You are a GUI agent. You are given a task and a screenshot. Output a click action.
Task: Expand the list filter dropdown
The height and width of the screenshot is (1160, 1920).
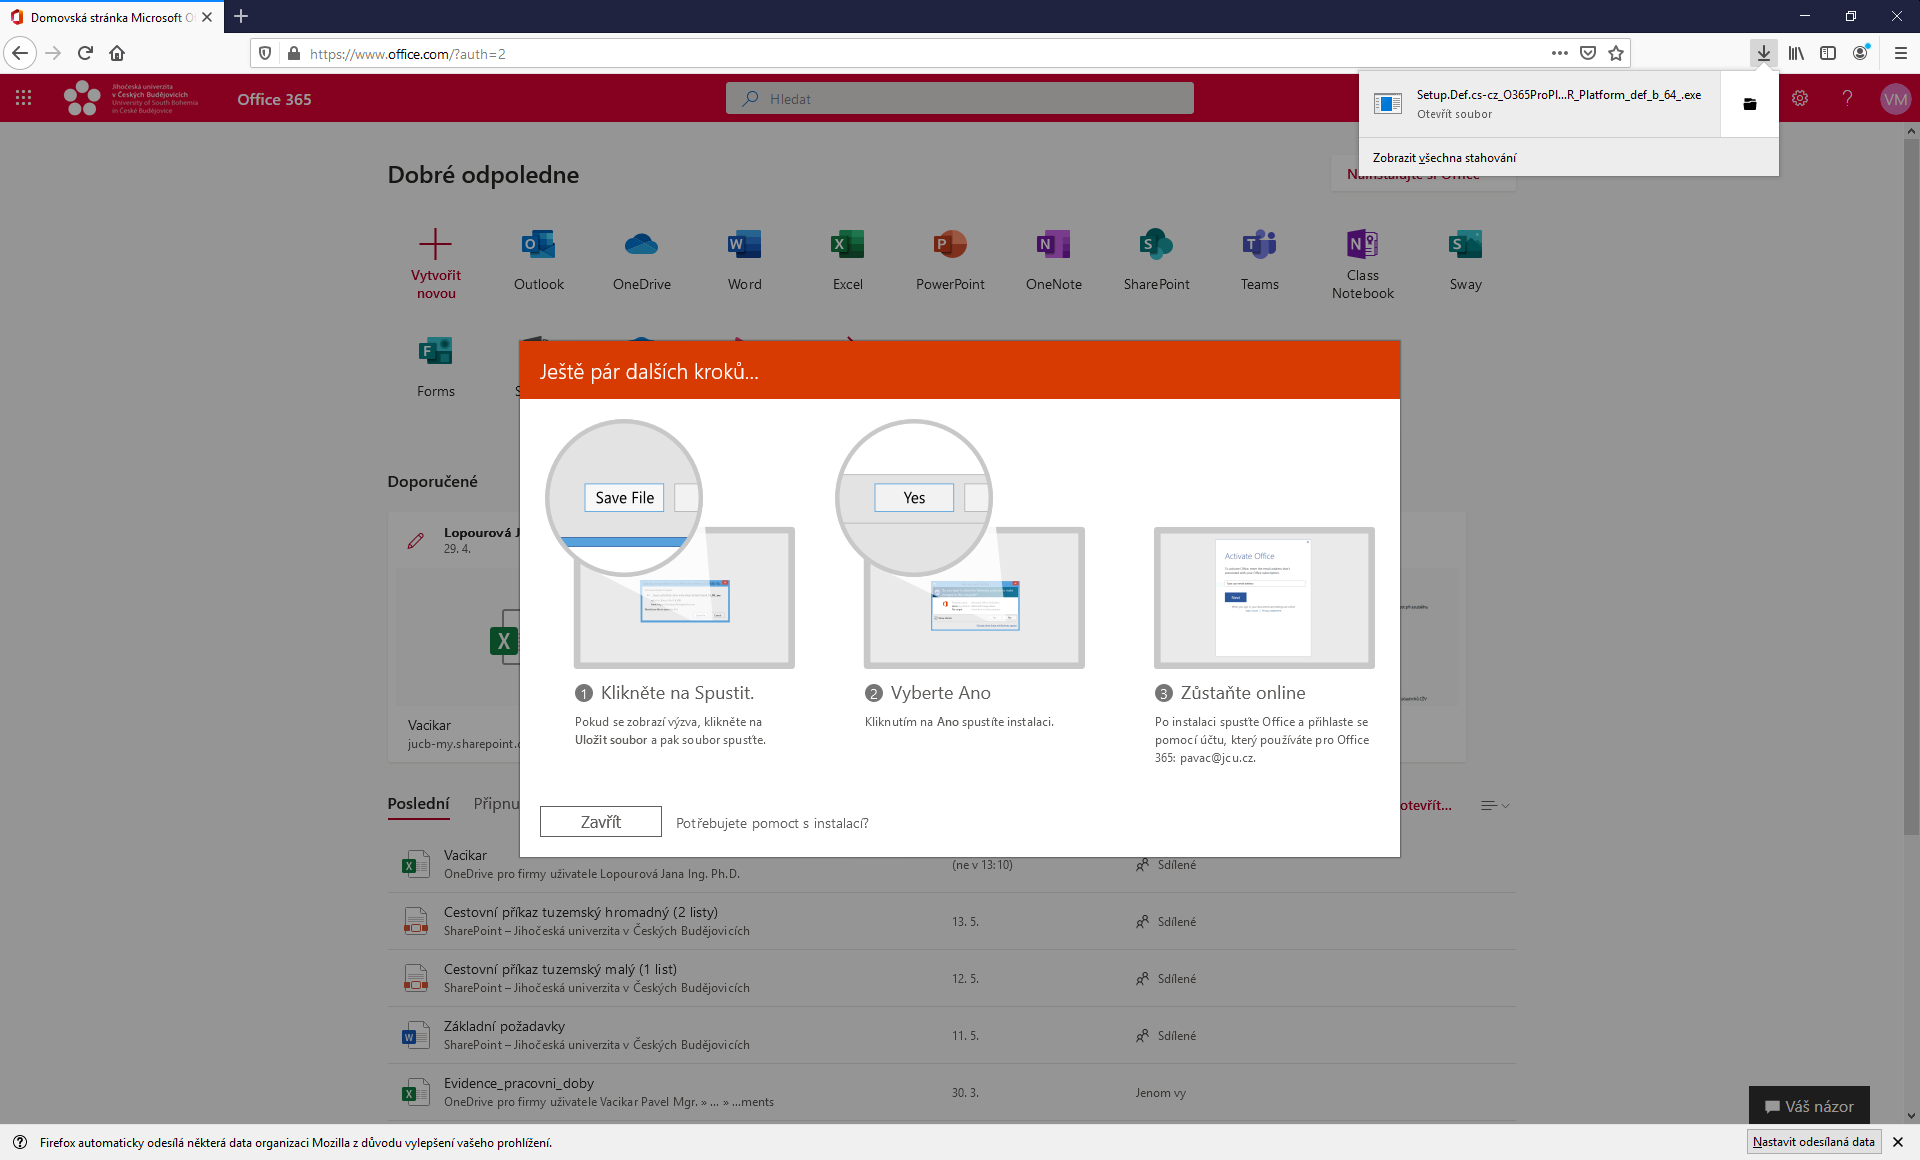[x=1495, y=805]
